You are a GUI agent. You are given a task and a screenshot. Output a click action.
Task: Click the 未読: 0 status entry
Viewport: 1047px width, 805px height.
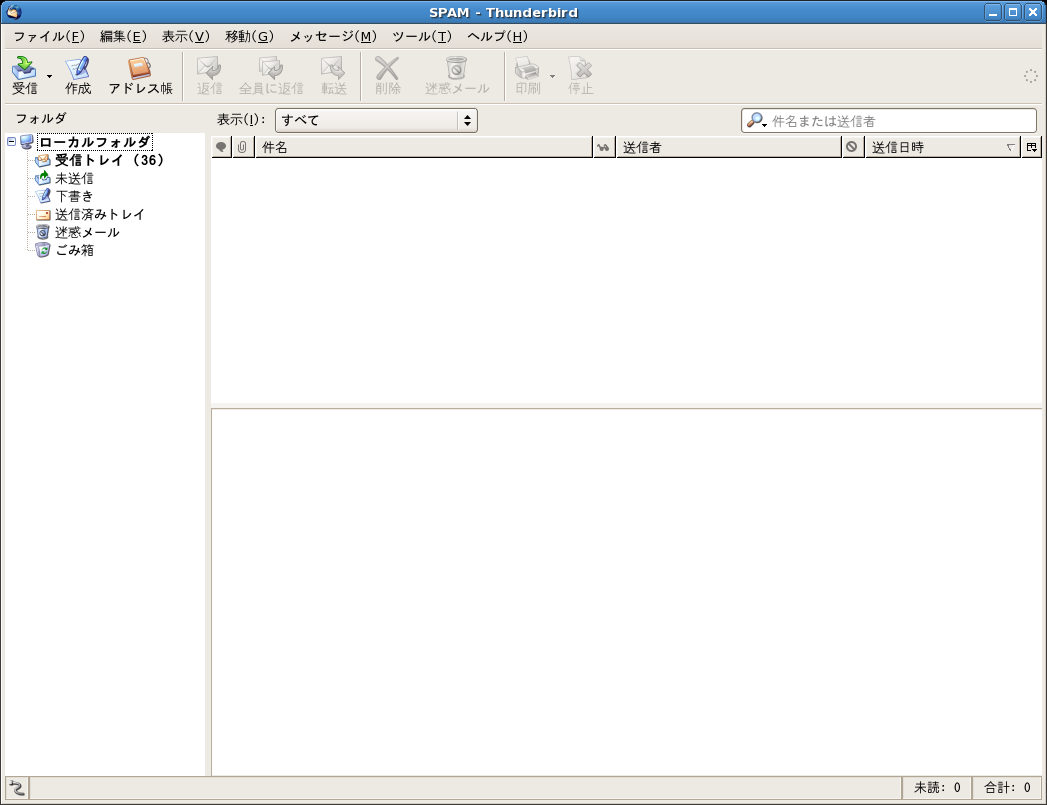coord(937,788)
